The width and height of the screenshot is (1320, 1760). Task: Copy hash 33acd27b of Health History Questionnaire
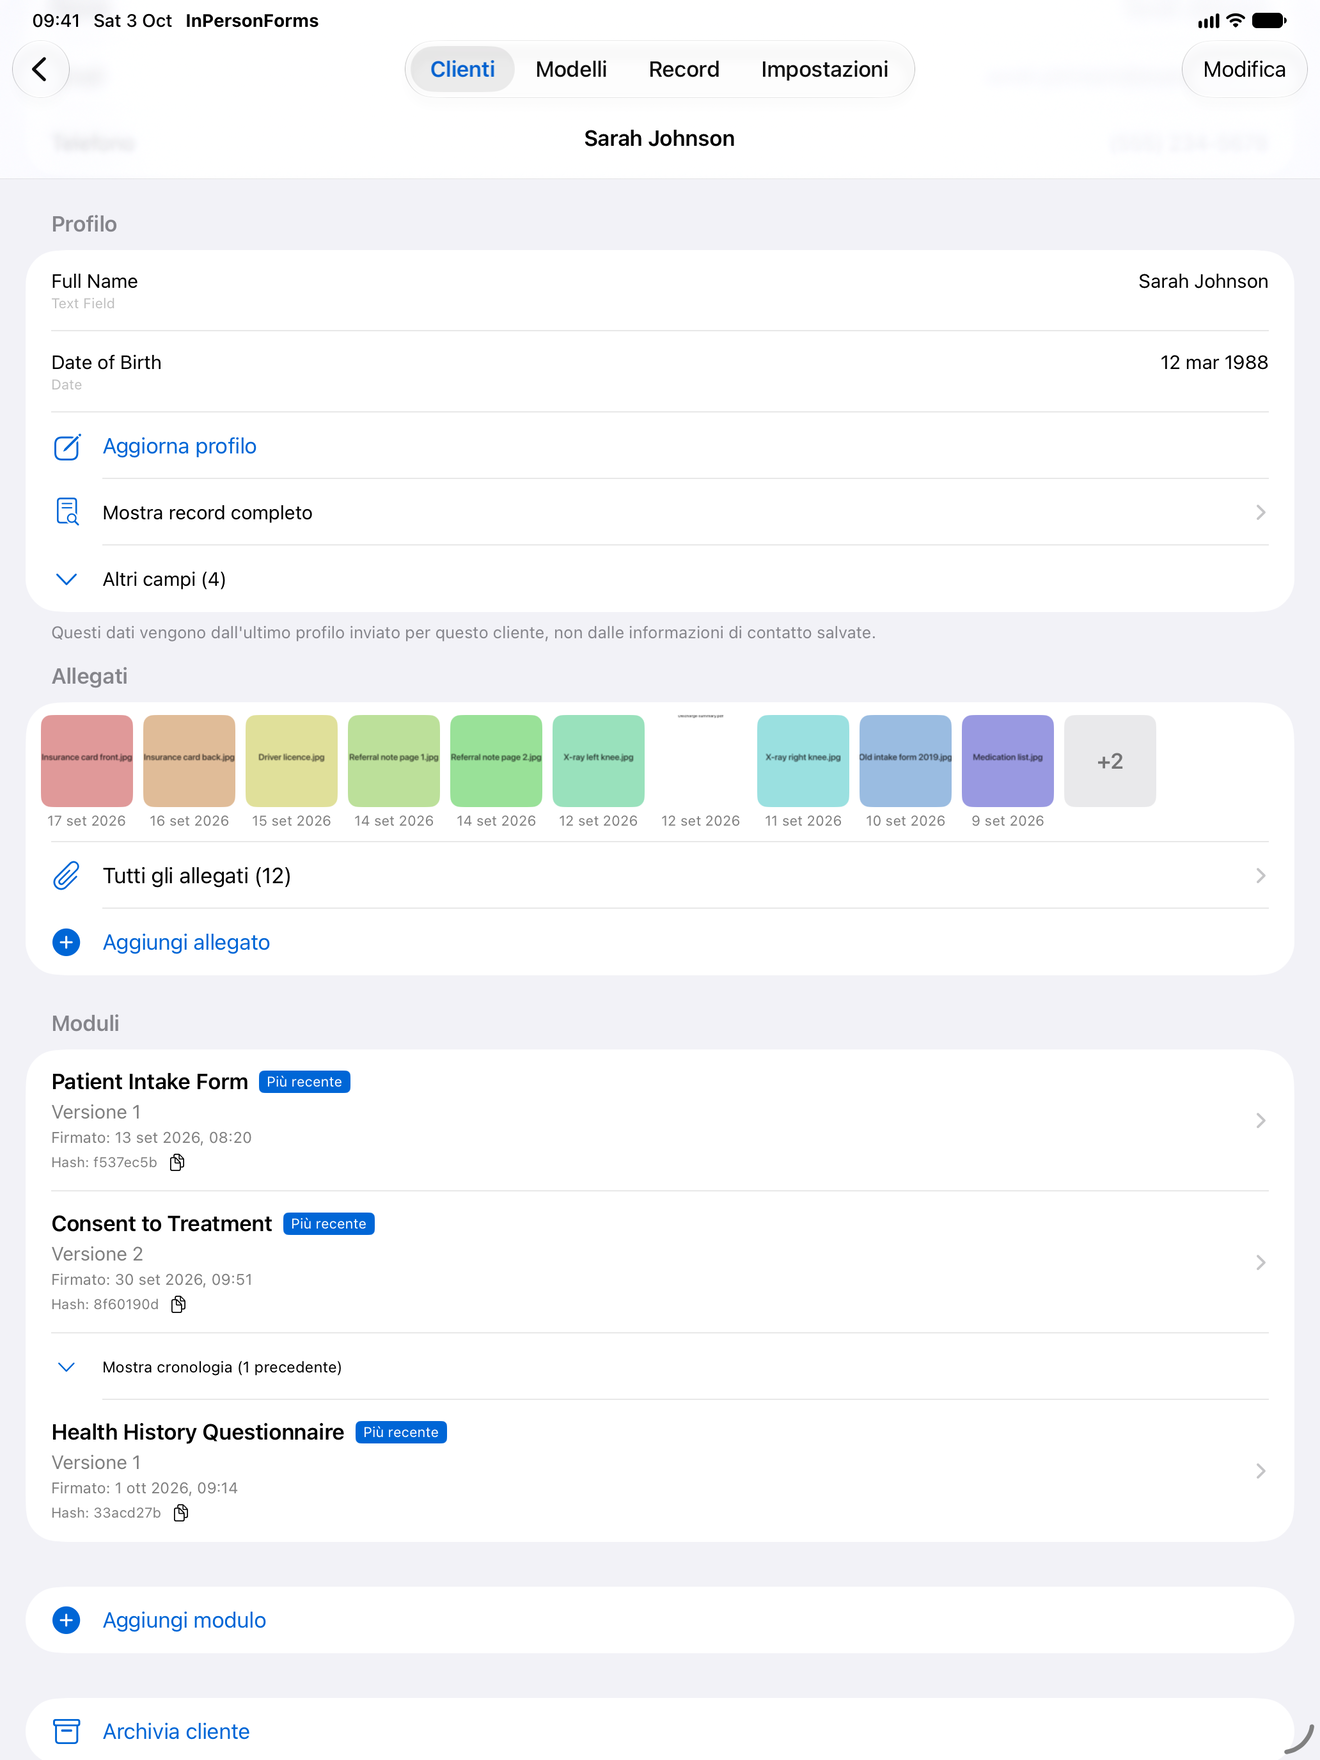coord(181,1513)
